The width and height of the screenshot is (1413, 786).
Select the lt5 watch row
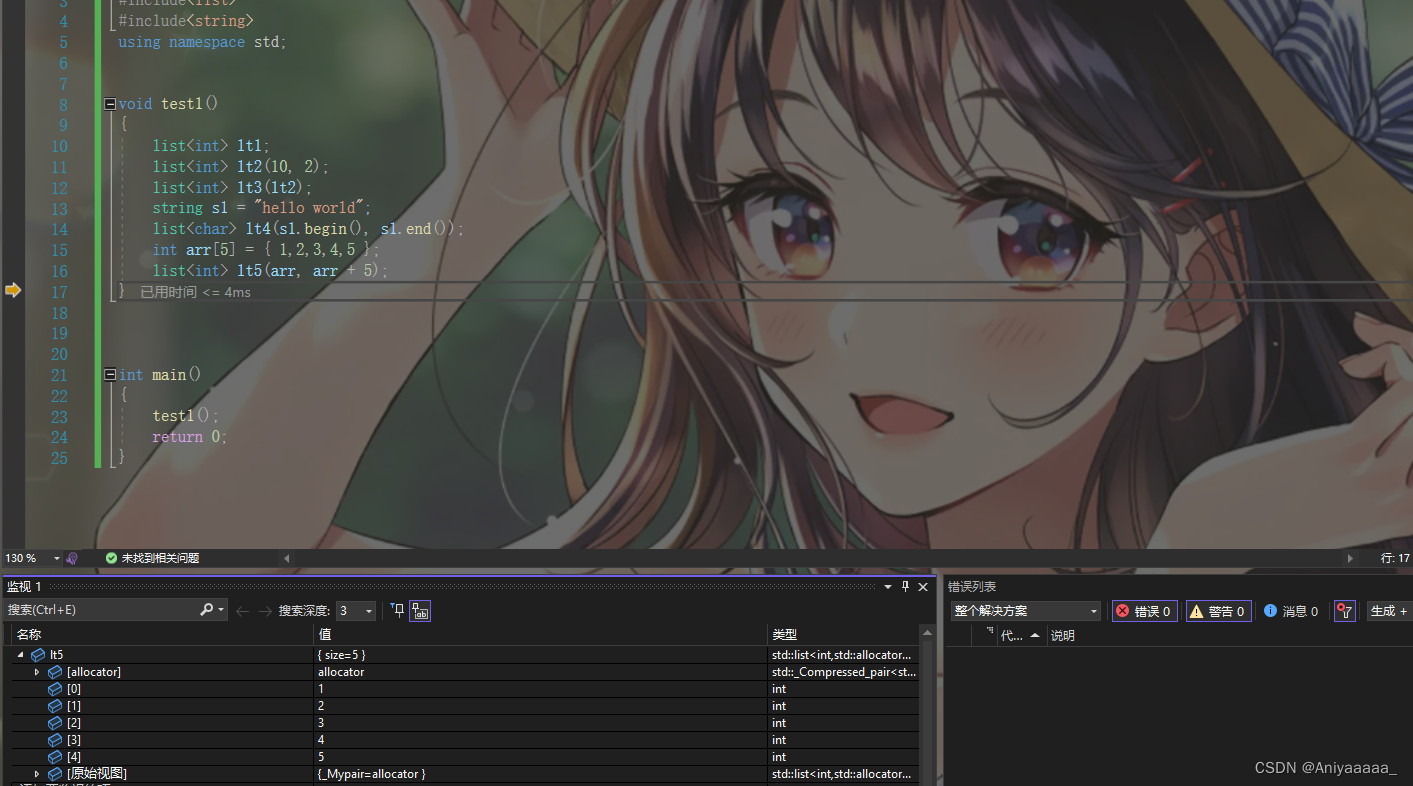point(465,655)
